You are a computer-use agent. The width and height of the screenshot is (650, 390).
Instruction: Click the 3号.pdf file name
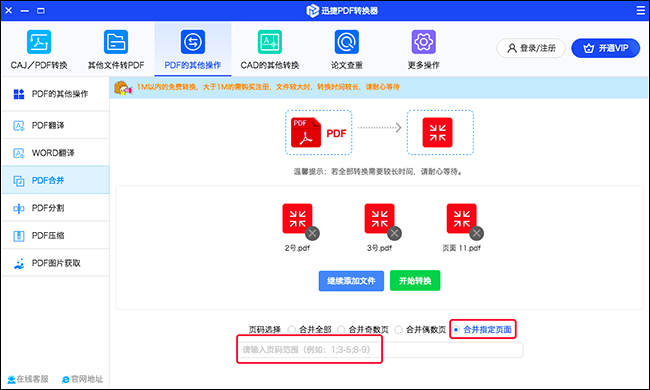coord(379,248)
